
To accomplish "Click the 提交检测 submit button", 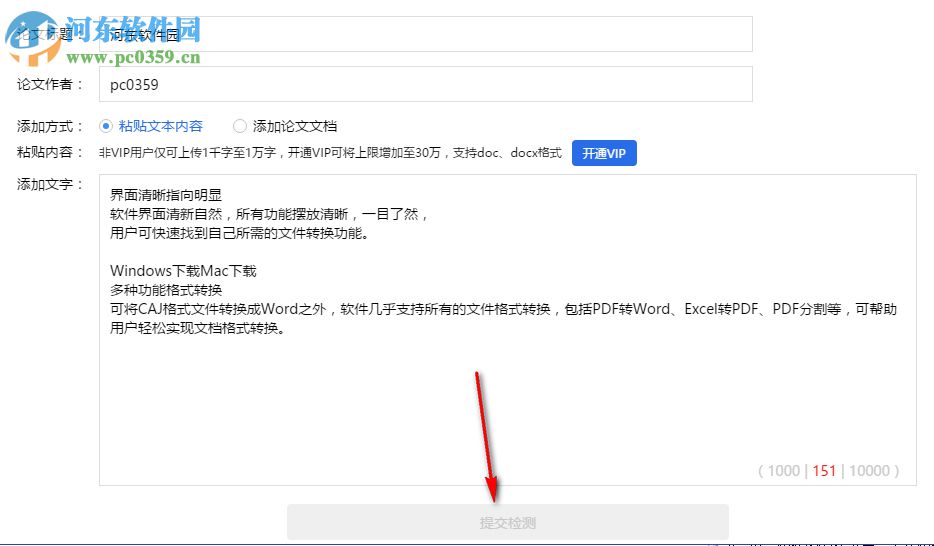I will click(x=508, y=522).
